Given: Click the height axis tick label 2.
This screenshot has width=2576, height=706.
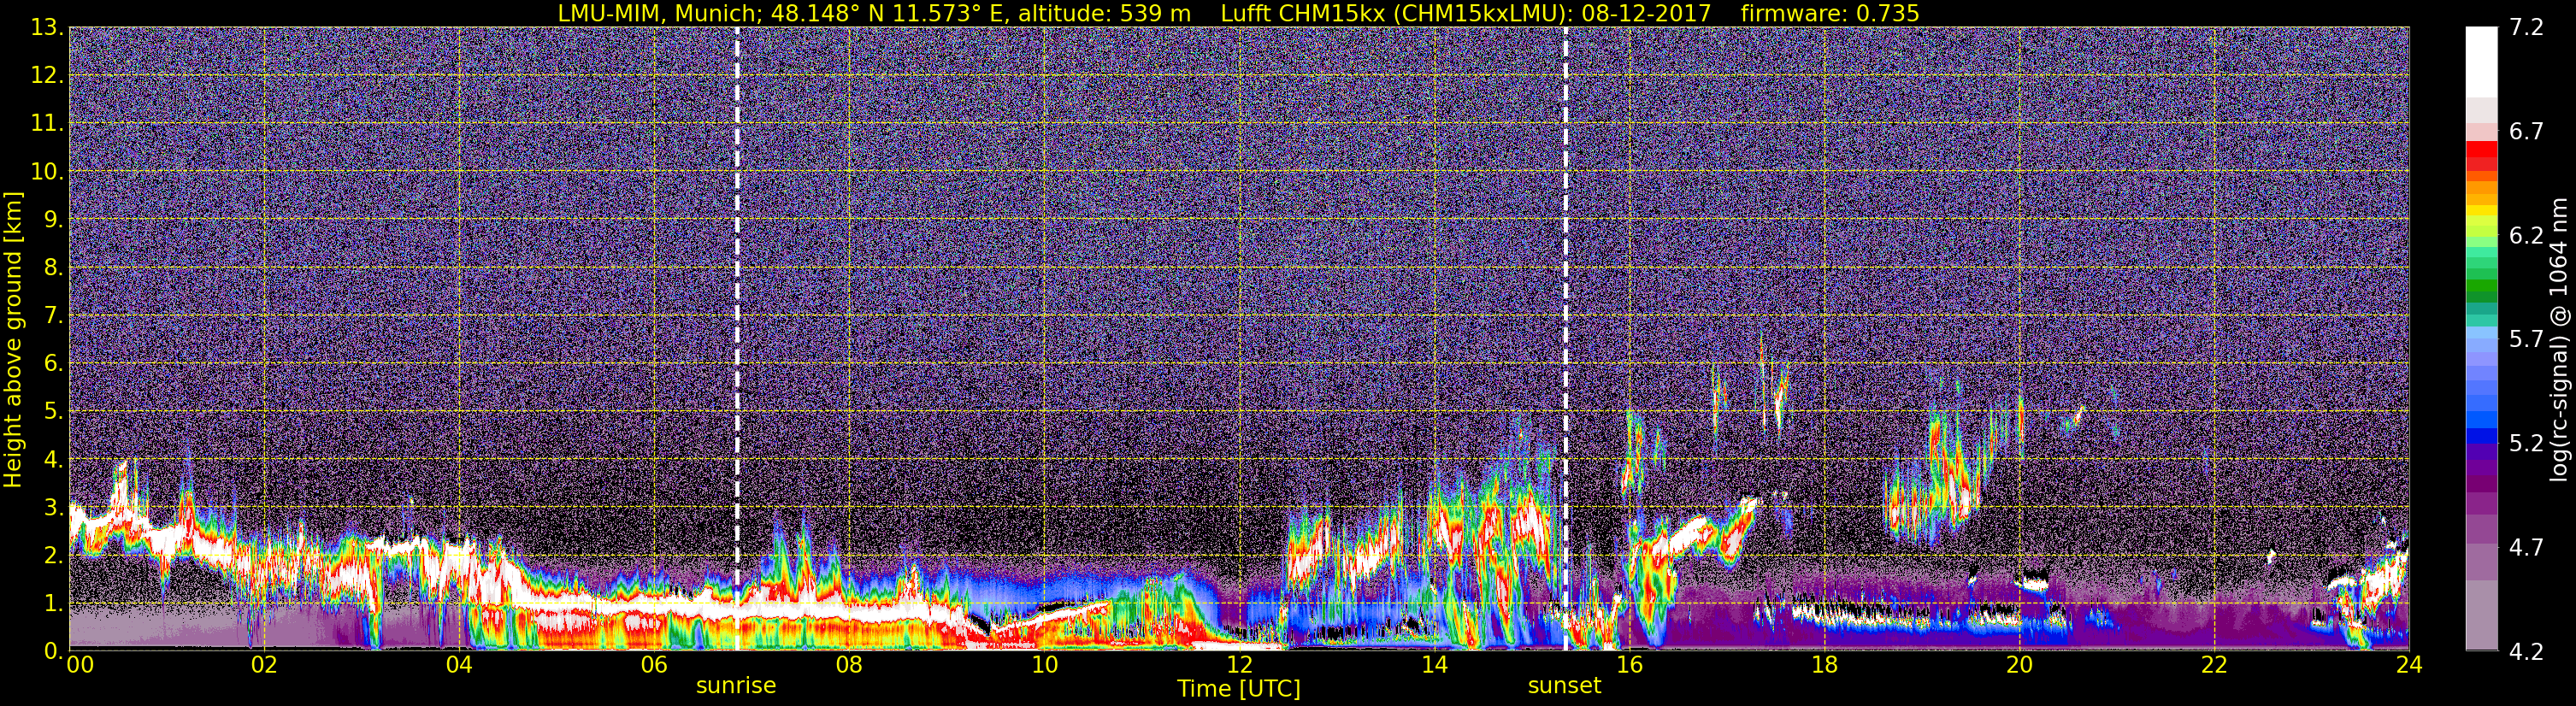Looking at the screenshot, I should [52, 556].
